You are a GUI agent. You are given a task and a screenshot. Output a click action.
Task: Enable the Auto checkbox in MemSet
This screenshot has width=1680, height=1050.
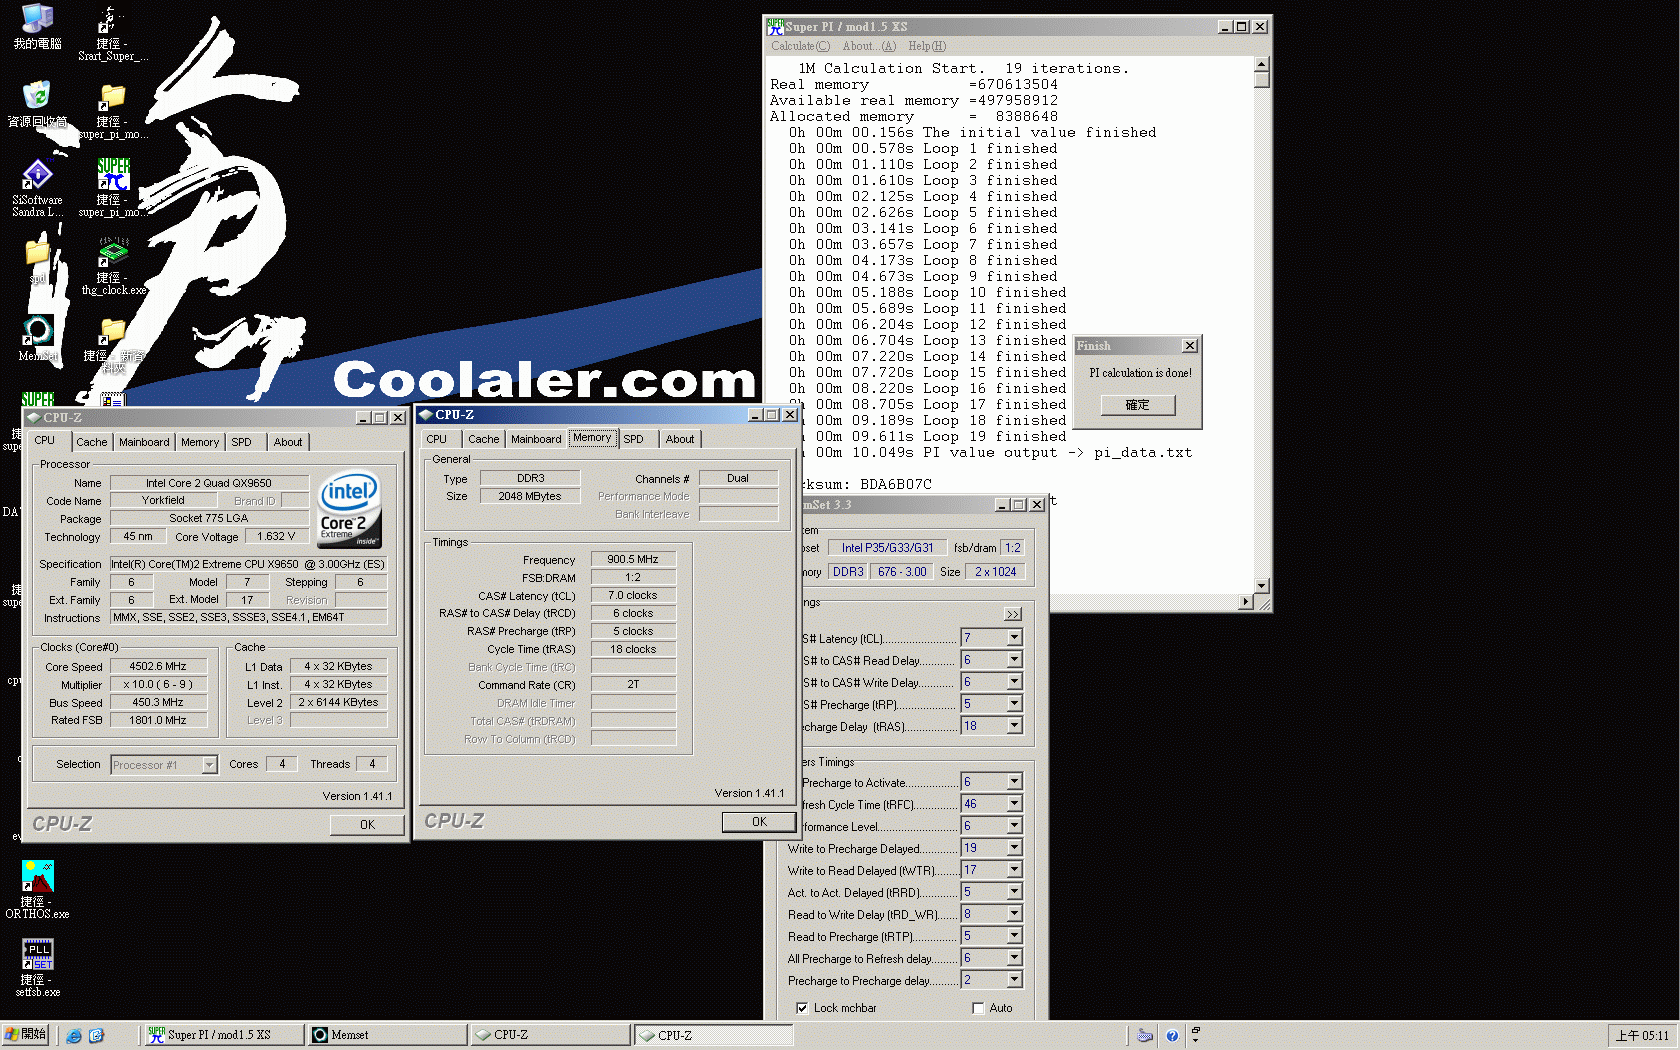click(x=978, y=1008)
